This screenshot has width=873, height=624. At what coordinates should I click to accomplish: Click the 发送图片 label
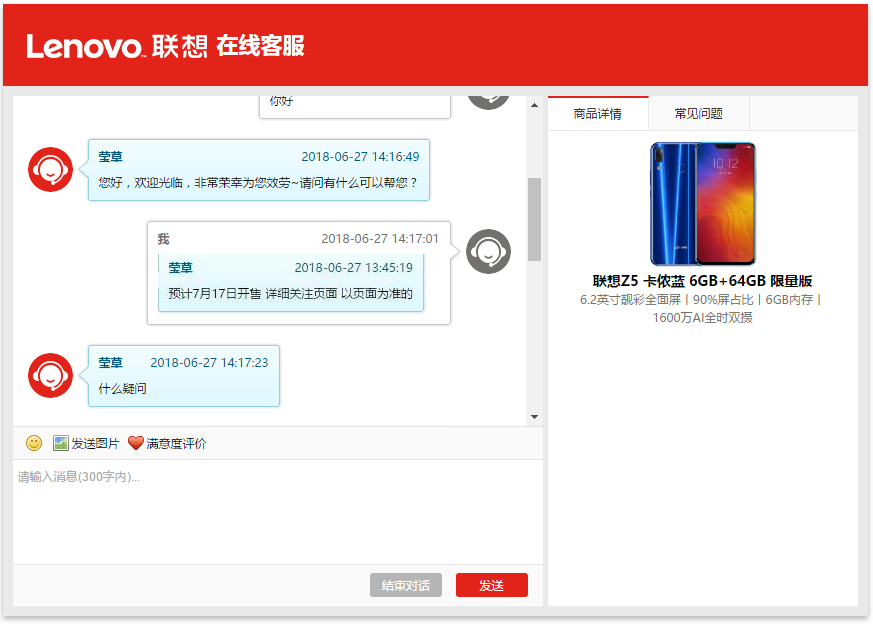pyautogui.click(x=95, y=444)
